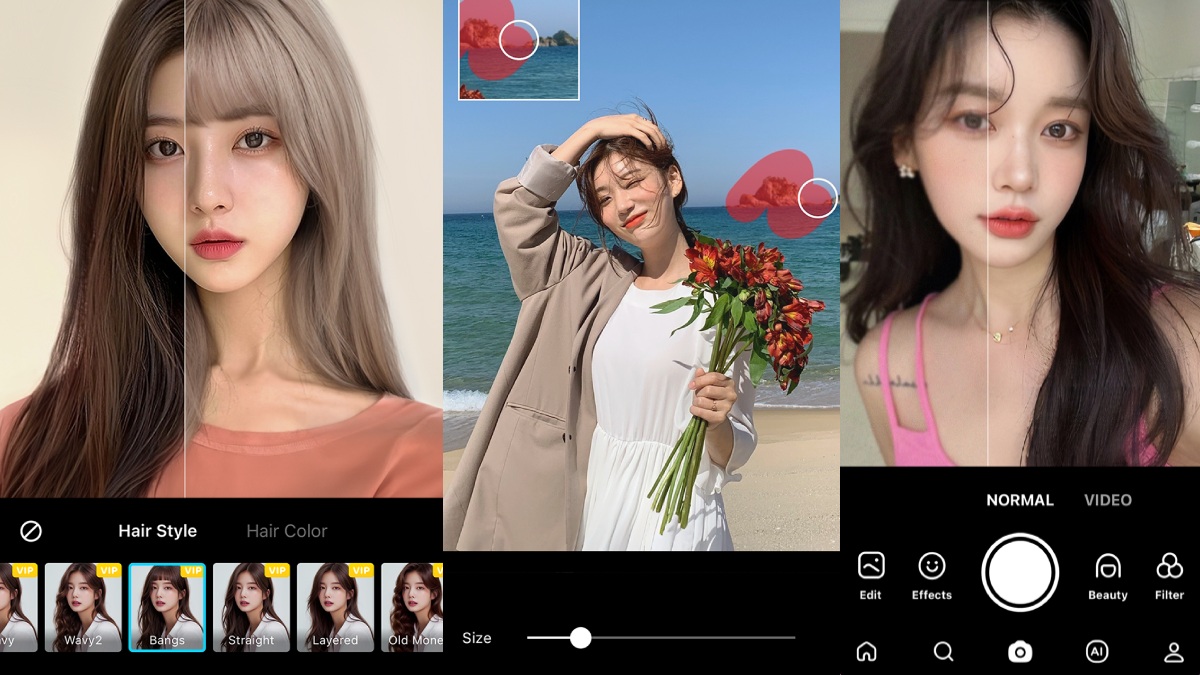1200x675 pixels.
Task: Open the Search magnifier icon
Action: click(x=943, y=652)
